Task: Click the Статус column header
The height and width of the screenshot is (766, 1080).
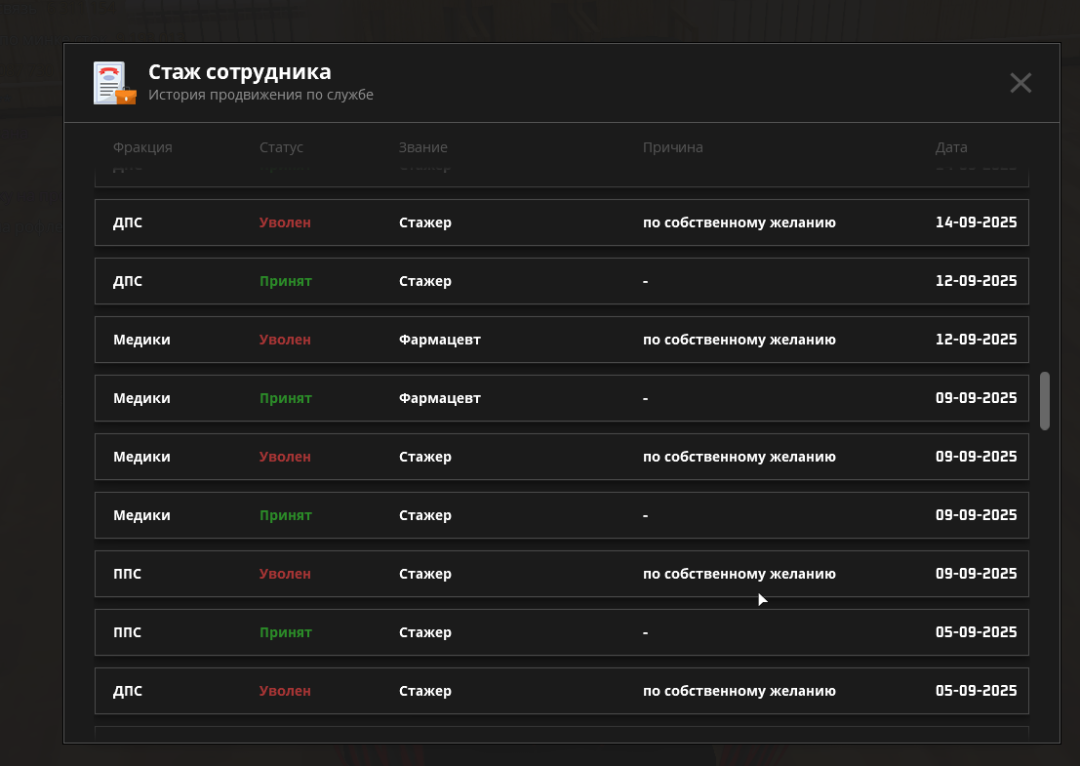Action: (281, 147)
